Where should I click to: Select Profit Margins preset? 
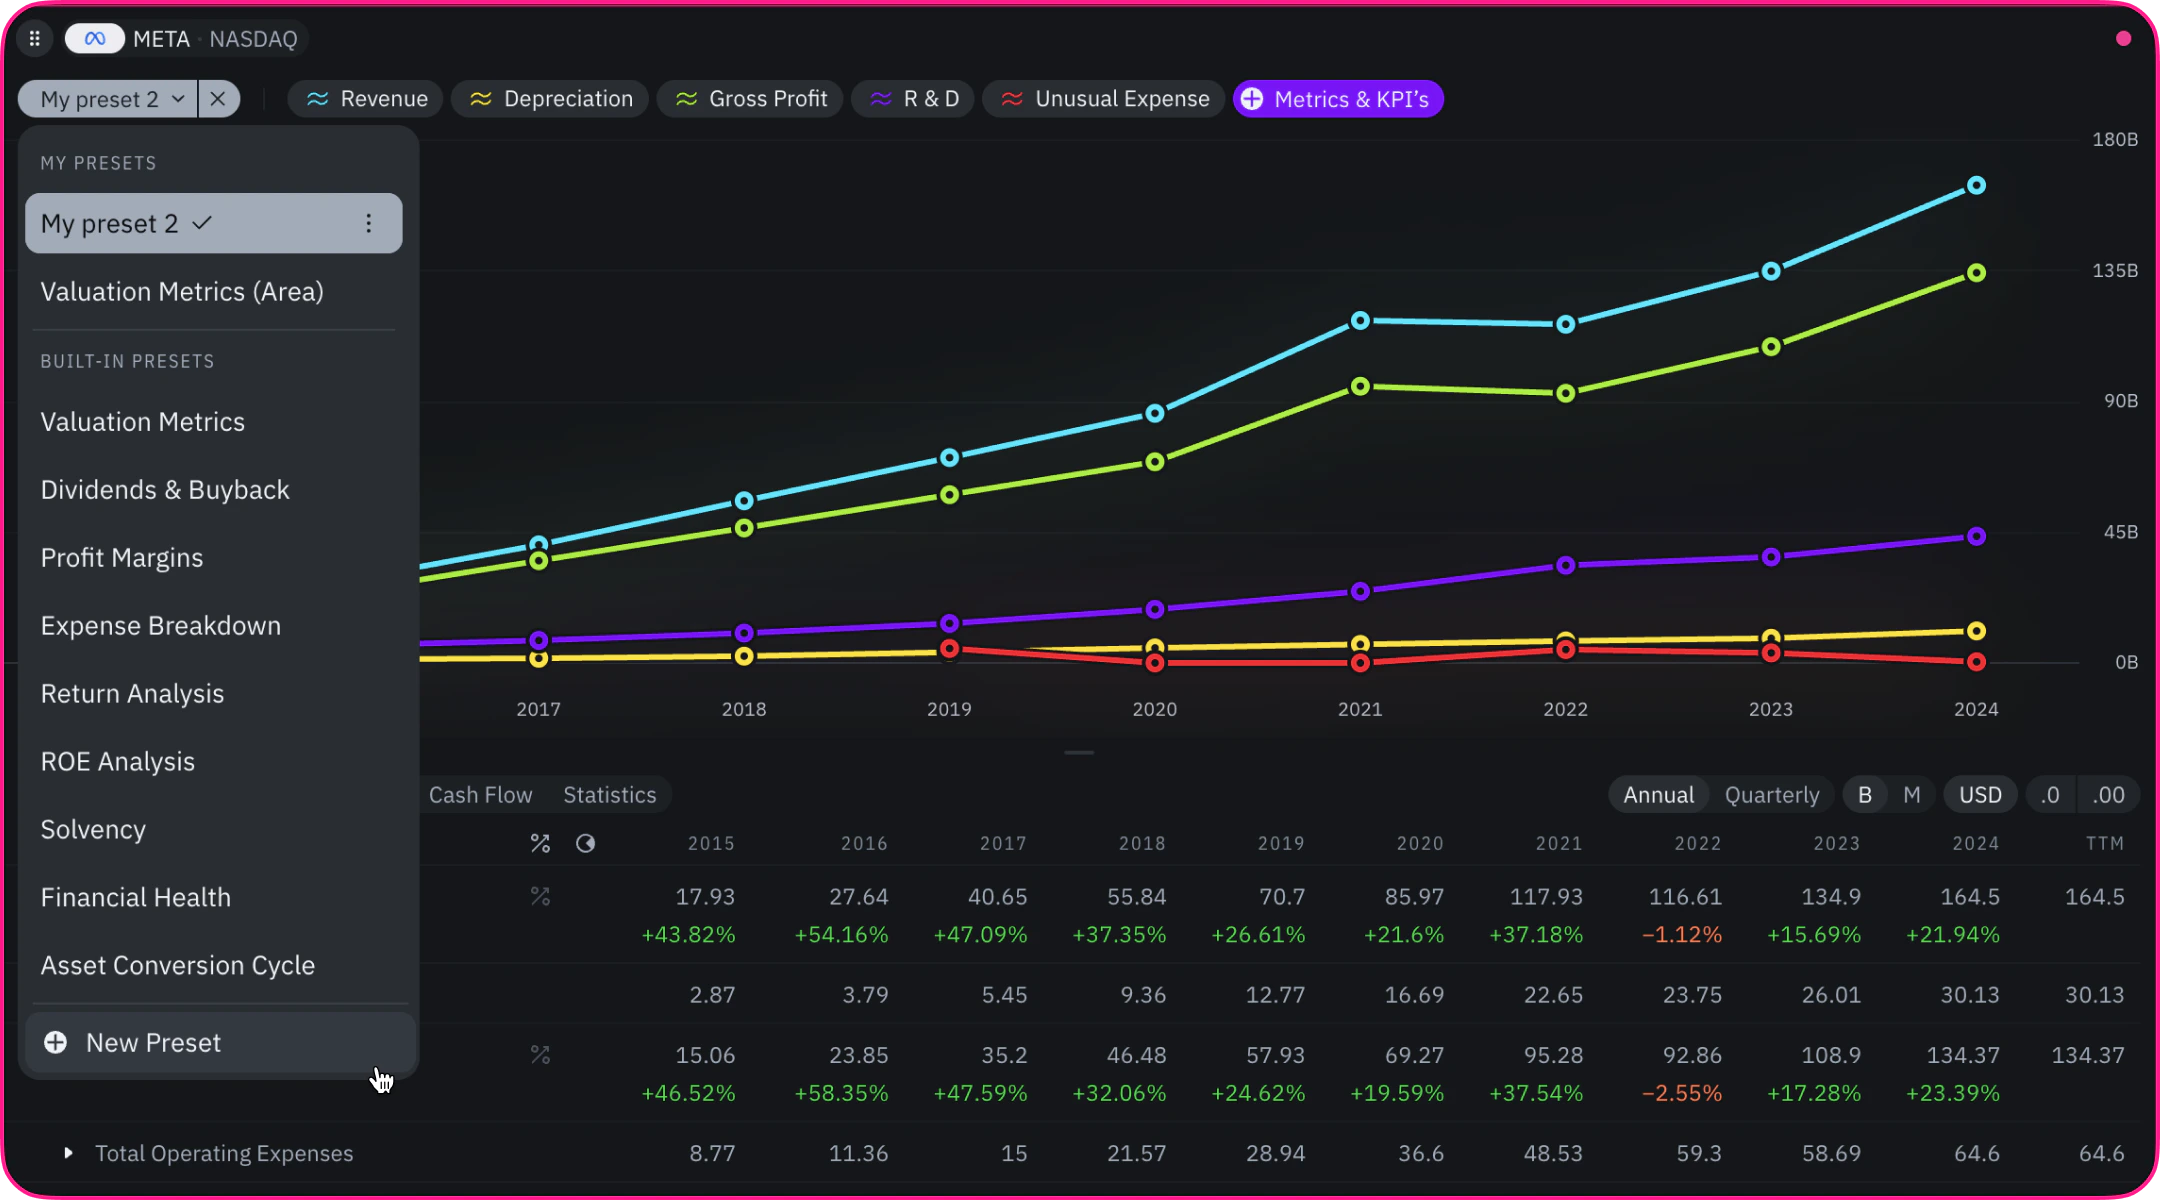[x=122, y=558]
